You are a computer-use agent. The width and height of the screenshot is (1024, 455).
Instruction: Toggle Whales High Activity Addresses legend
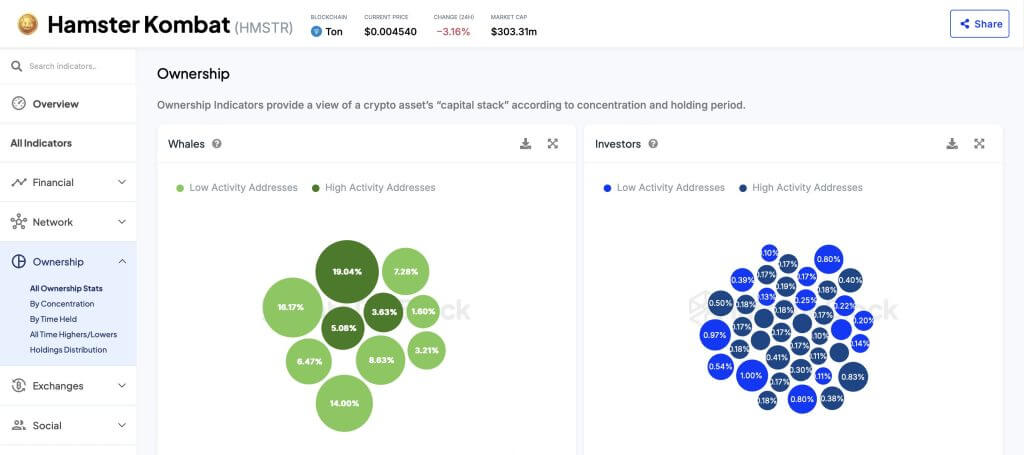click(374, 187)
